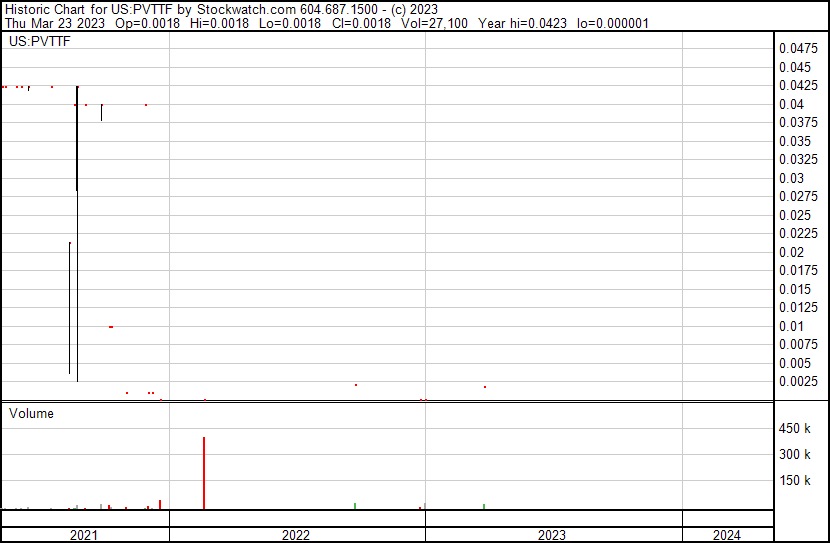
Task: Click the Thu Mar 23 2023 date text
Action: point(55,23)
